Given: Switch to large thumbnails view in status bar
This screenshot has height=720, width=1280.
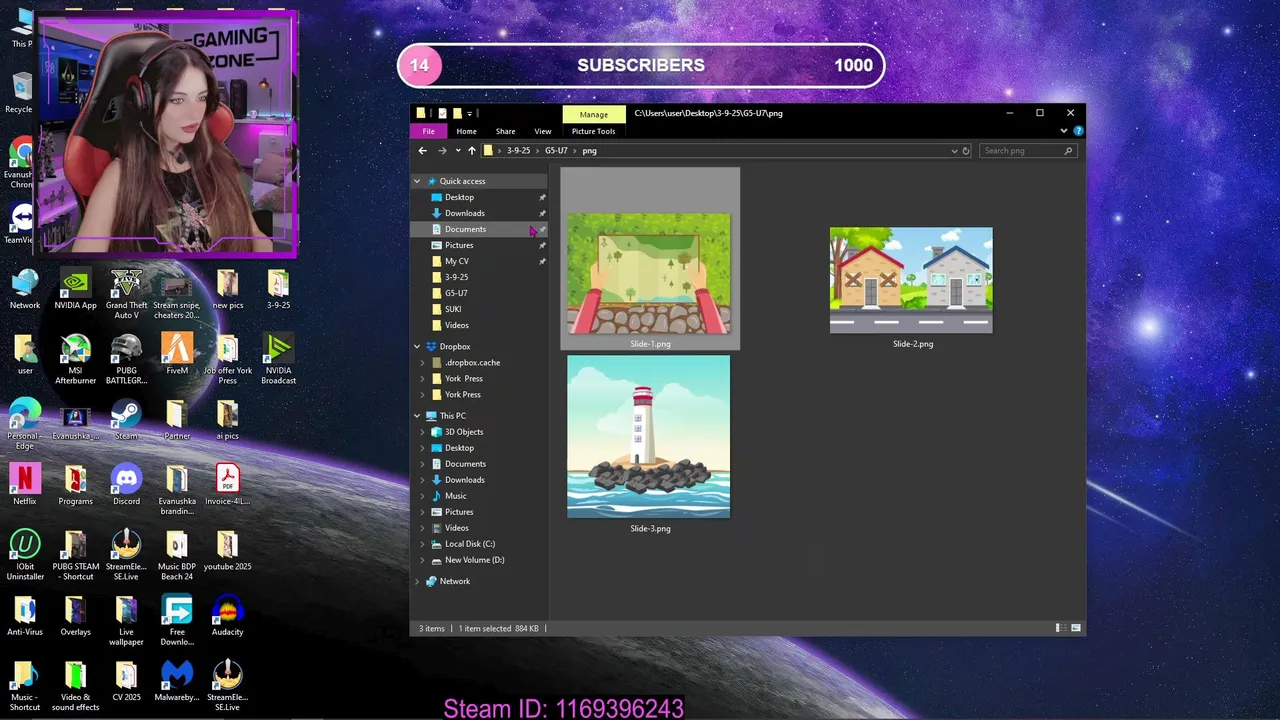Looking at the screenshot, I should (x=1076, y=628).
